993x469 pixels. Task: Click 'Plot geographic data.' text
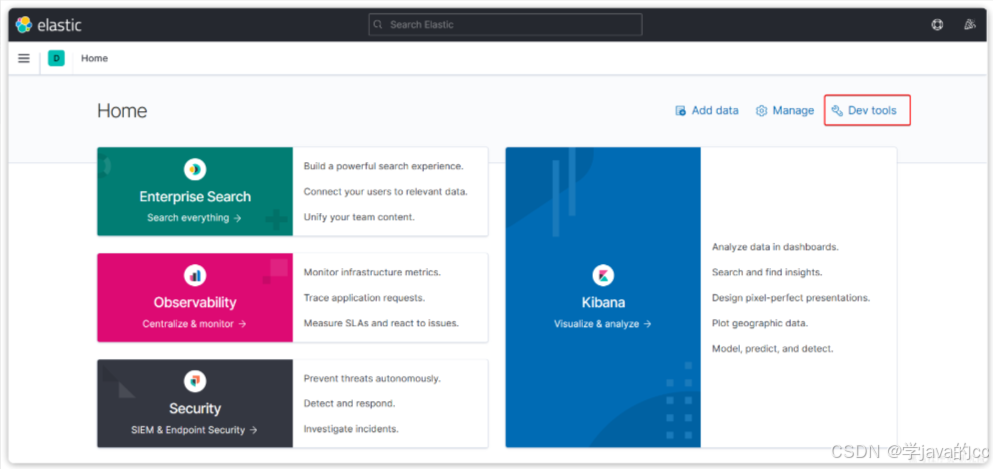[x=760, y=323]
